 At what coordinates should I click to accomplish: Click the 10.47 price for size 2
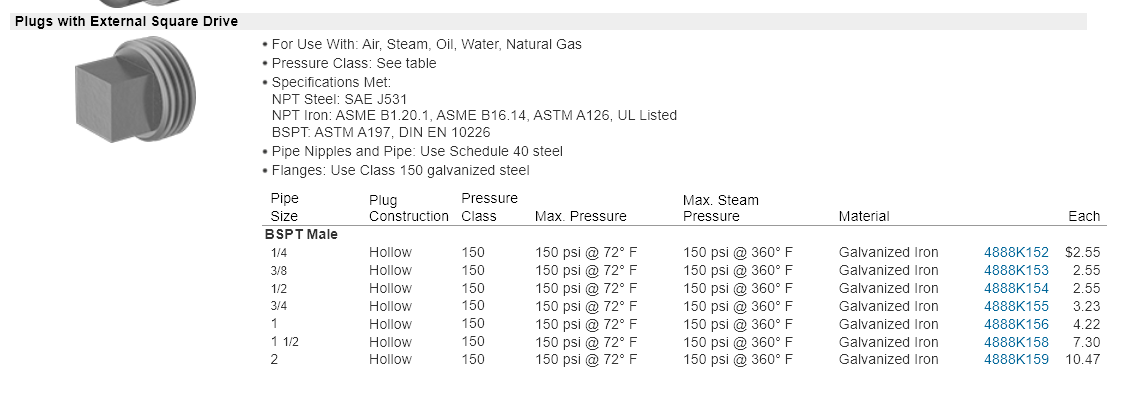(x=1083, y=360)
